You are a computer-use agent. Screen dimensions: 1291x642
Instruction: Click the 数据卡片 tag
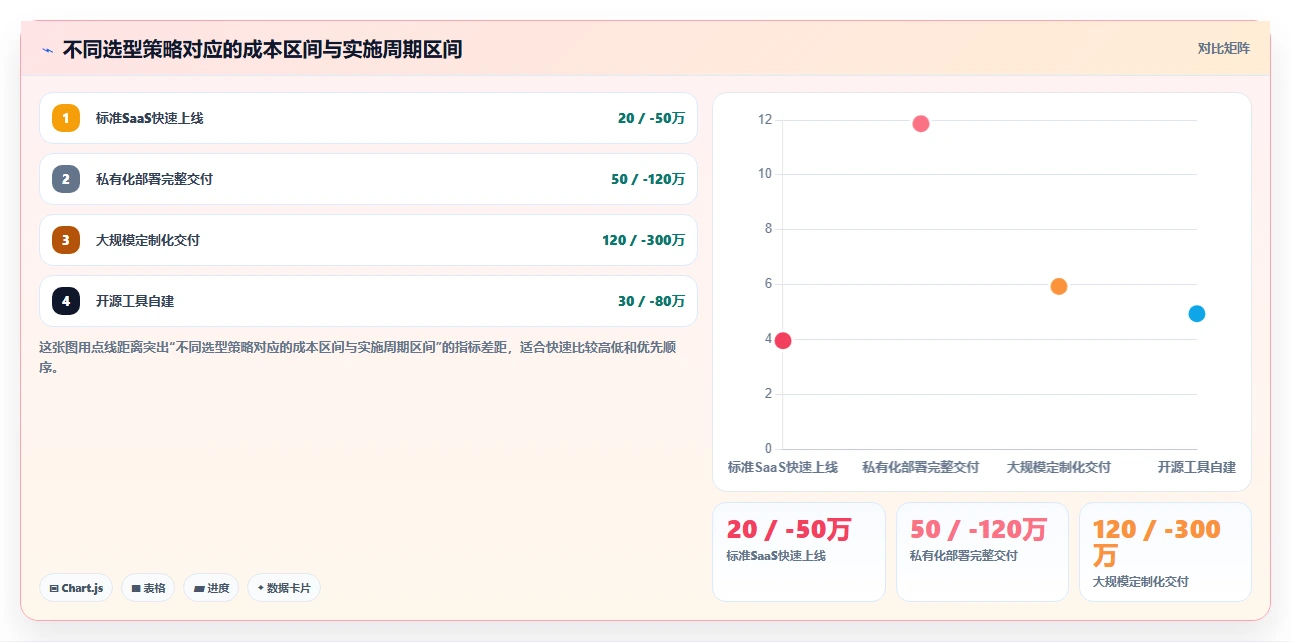(x=284, y=588)
